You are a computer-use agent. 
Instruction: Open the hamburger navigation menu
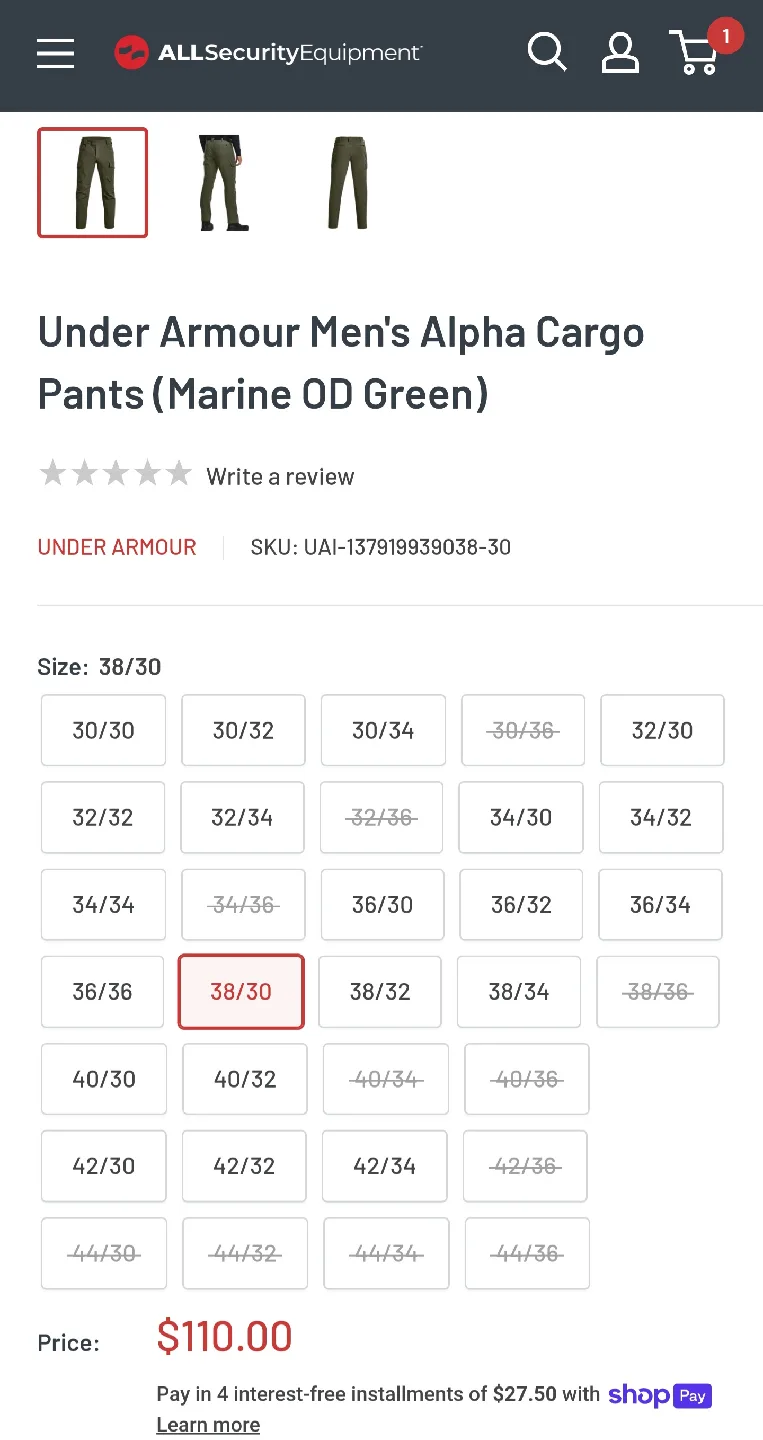(x=55, y=54)
